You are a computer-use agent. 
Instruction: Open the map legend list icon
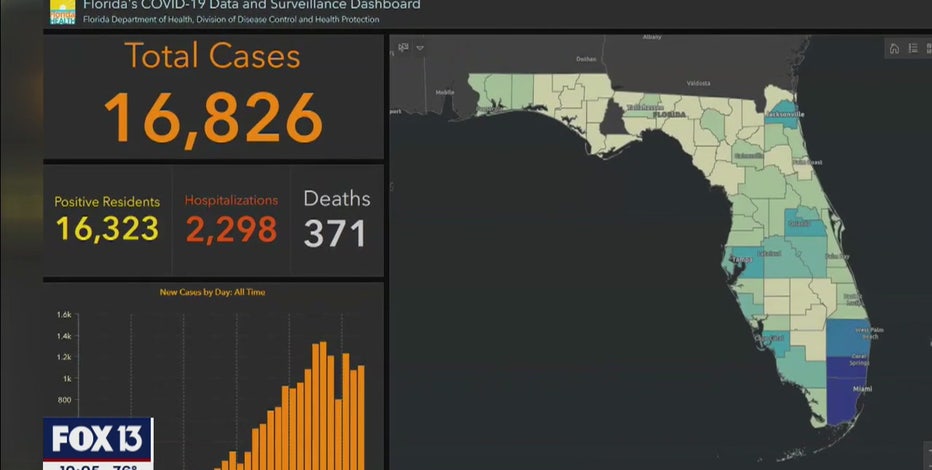coord(912,48)
